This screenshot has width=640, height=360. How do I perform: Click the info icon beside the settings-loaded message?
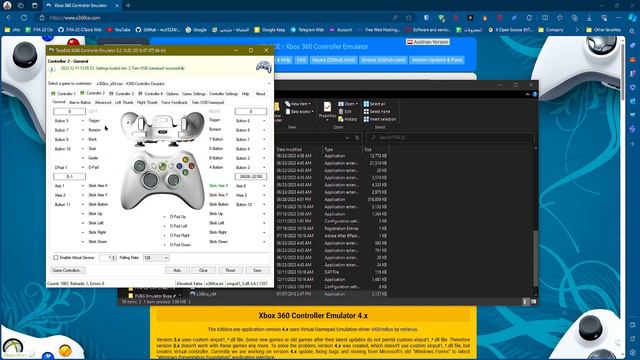[52, 69]
